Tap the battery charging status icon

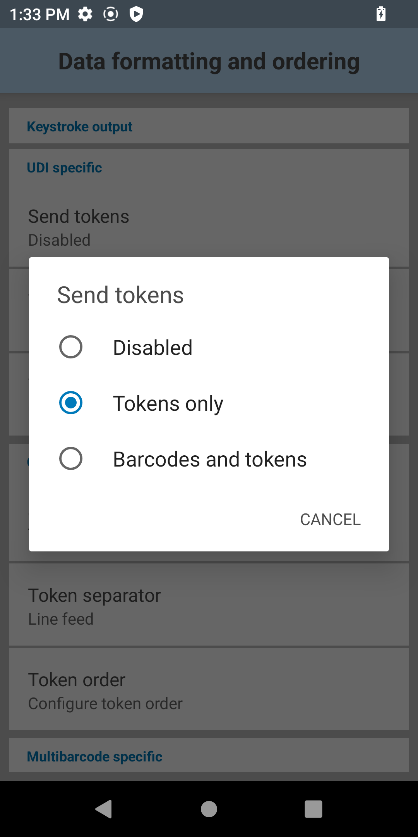tap(381, 14)
